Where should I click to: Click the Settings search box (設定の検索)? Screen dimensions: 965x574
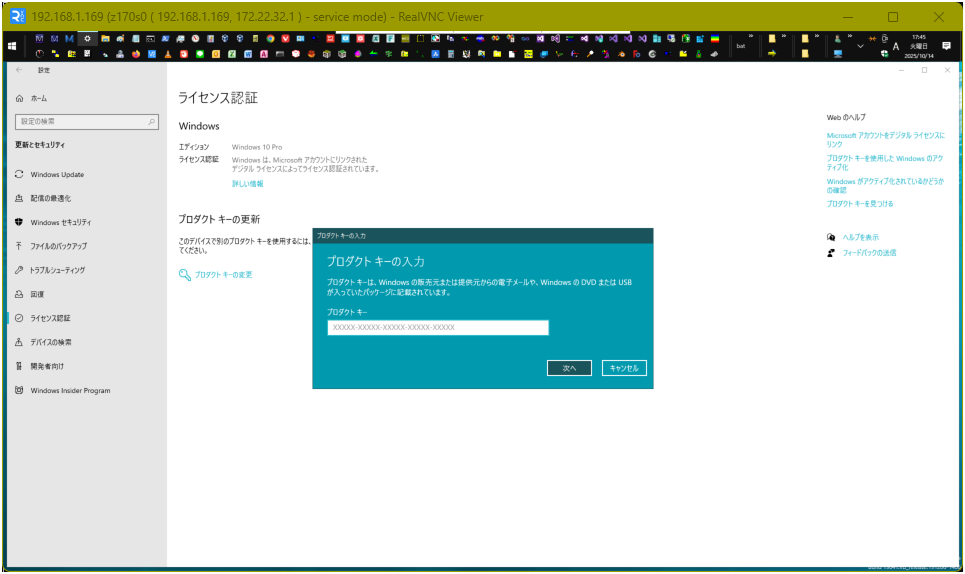[x=87, y=122]
